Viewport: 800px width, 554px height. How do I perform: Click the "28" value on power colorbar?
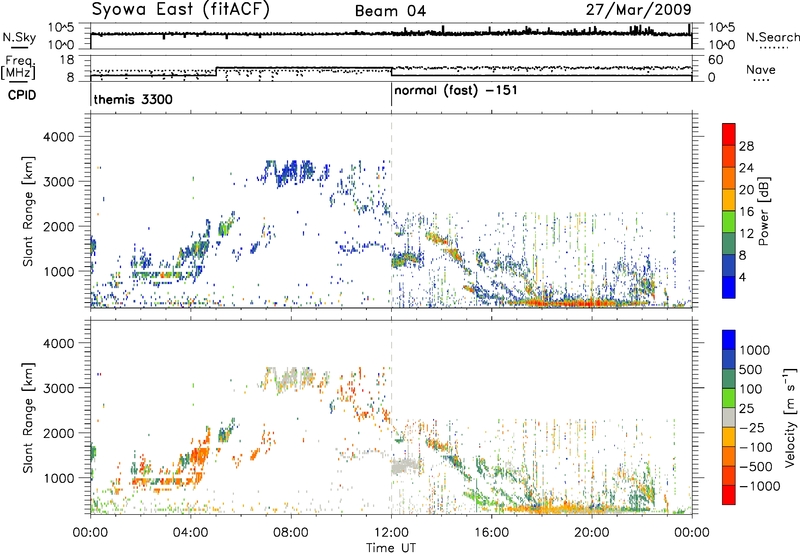(x=746, y=146)
